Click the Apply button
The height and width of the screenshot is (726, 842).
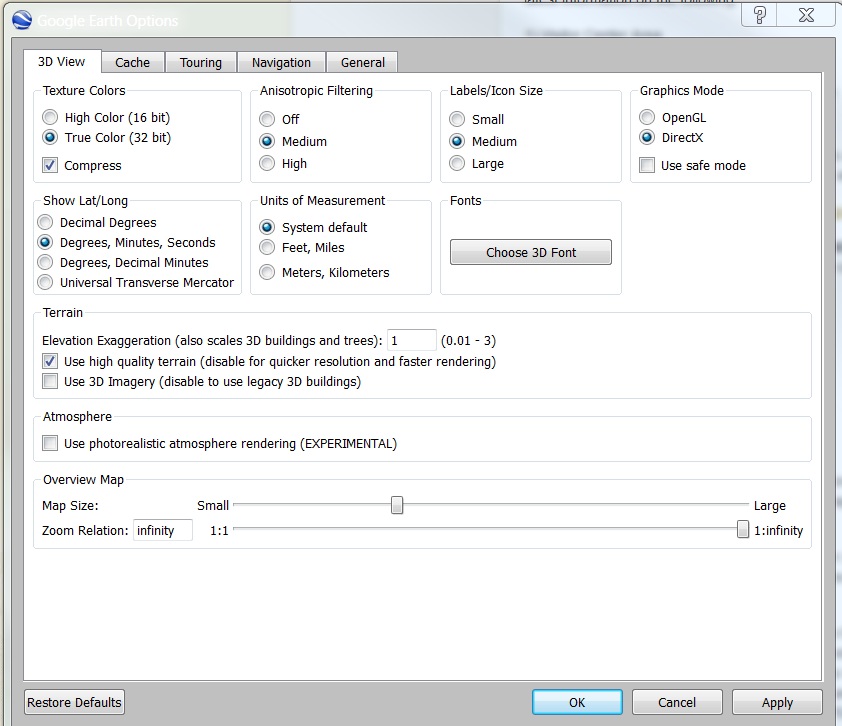(777, 702)
